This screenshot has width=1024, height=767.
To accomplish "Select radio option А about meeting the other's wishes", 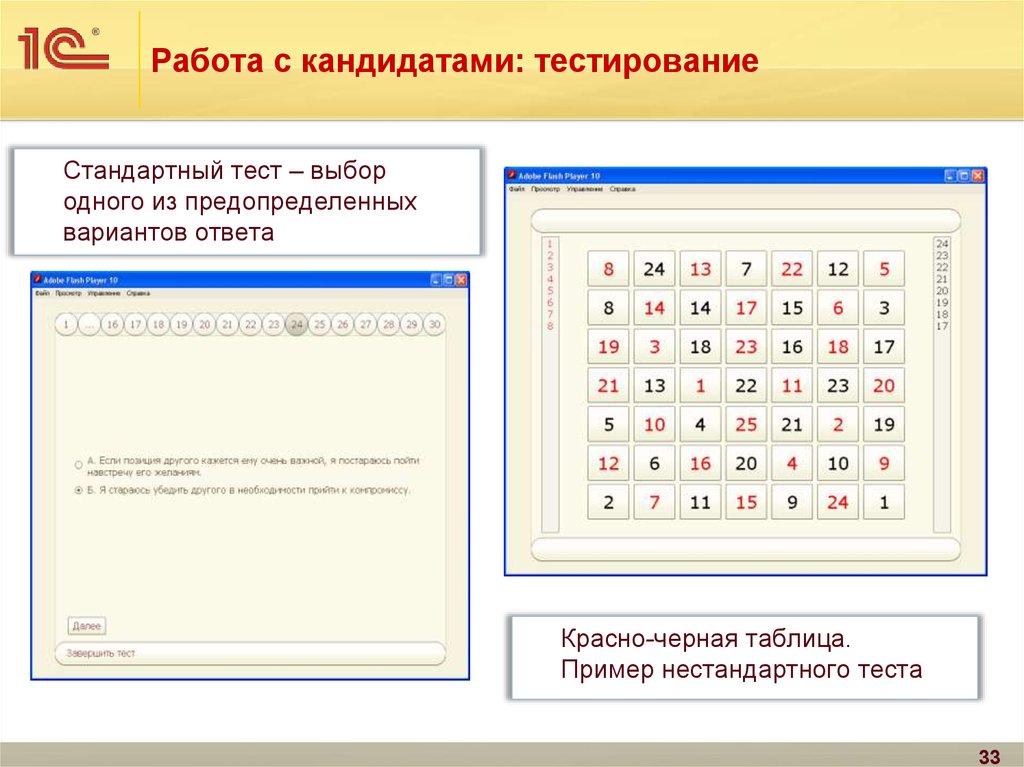I will [79, 465].
